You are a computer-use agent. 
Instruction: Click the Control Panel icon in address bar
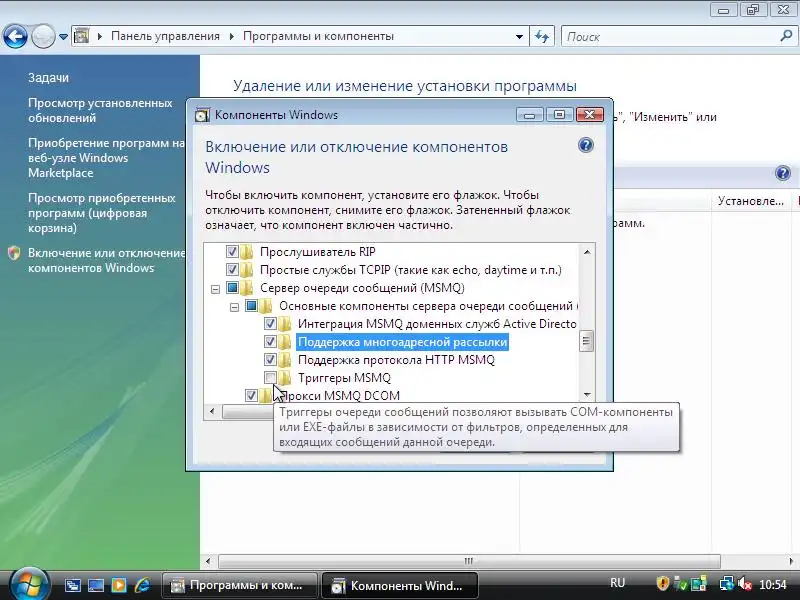(81, 36)
